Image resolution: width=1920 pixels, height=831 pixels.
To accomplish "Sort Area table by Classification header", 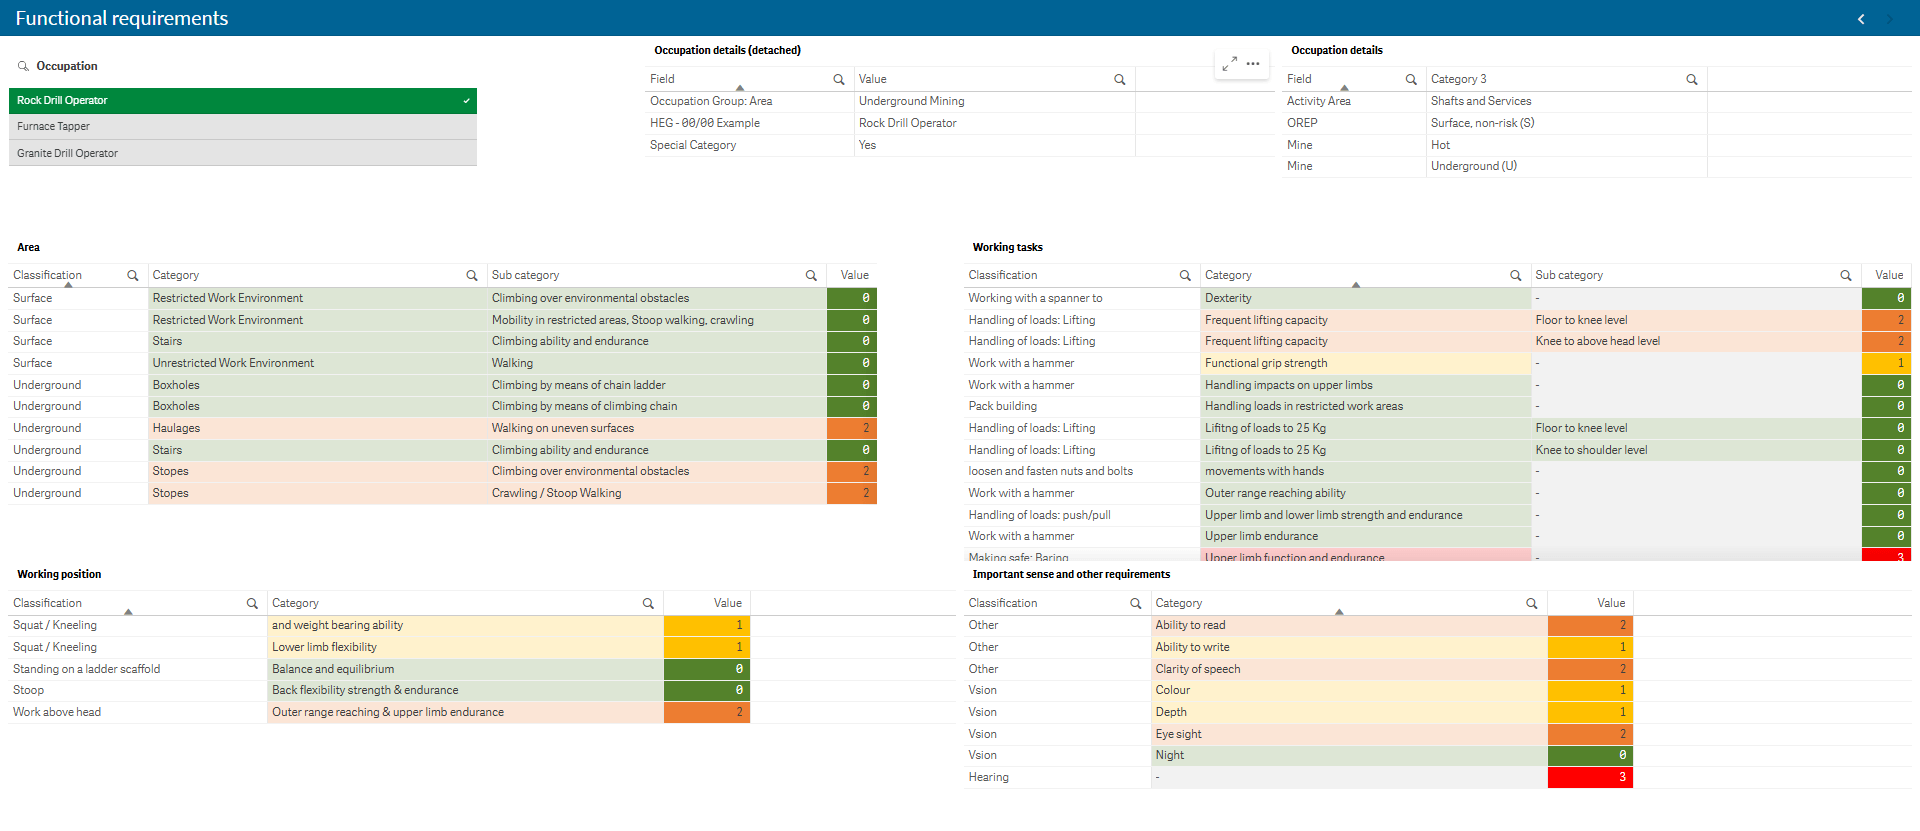I will point(48,275).
